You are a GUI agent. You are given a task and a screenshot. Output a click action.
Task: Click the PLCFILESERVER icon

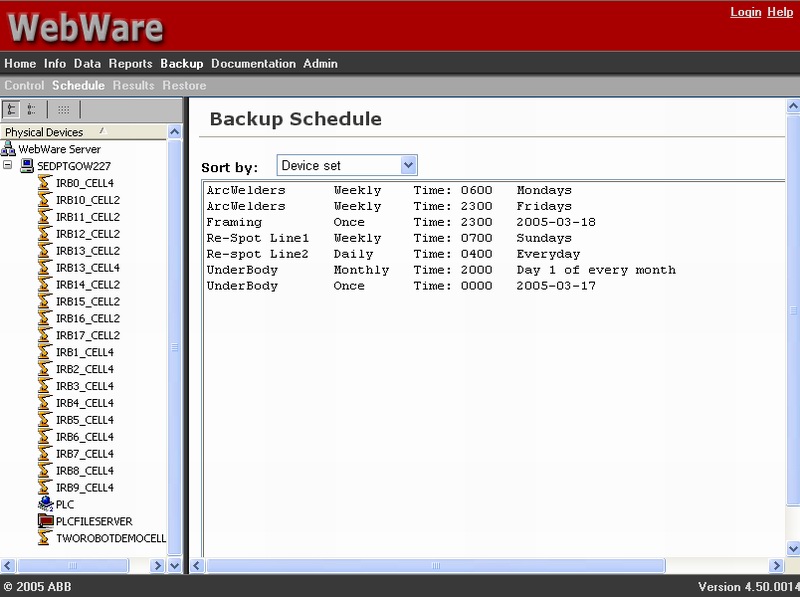44,521
